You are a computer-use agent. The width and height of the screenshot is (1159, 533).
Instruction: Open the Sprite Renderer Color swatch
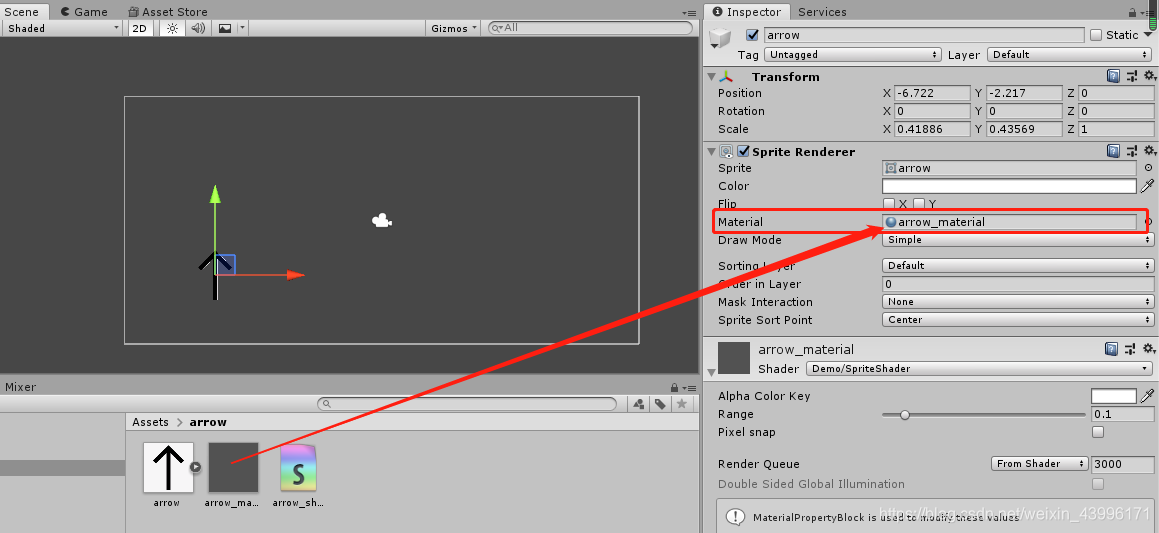1009,186
